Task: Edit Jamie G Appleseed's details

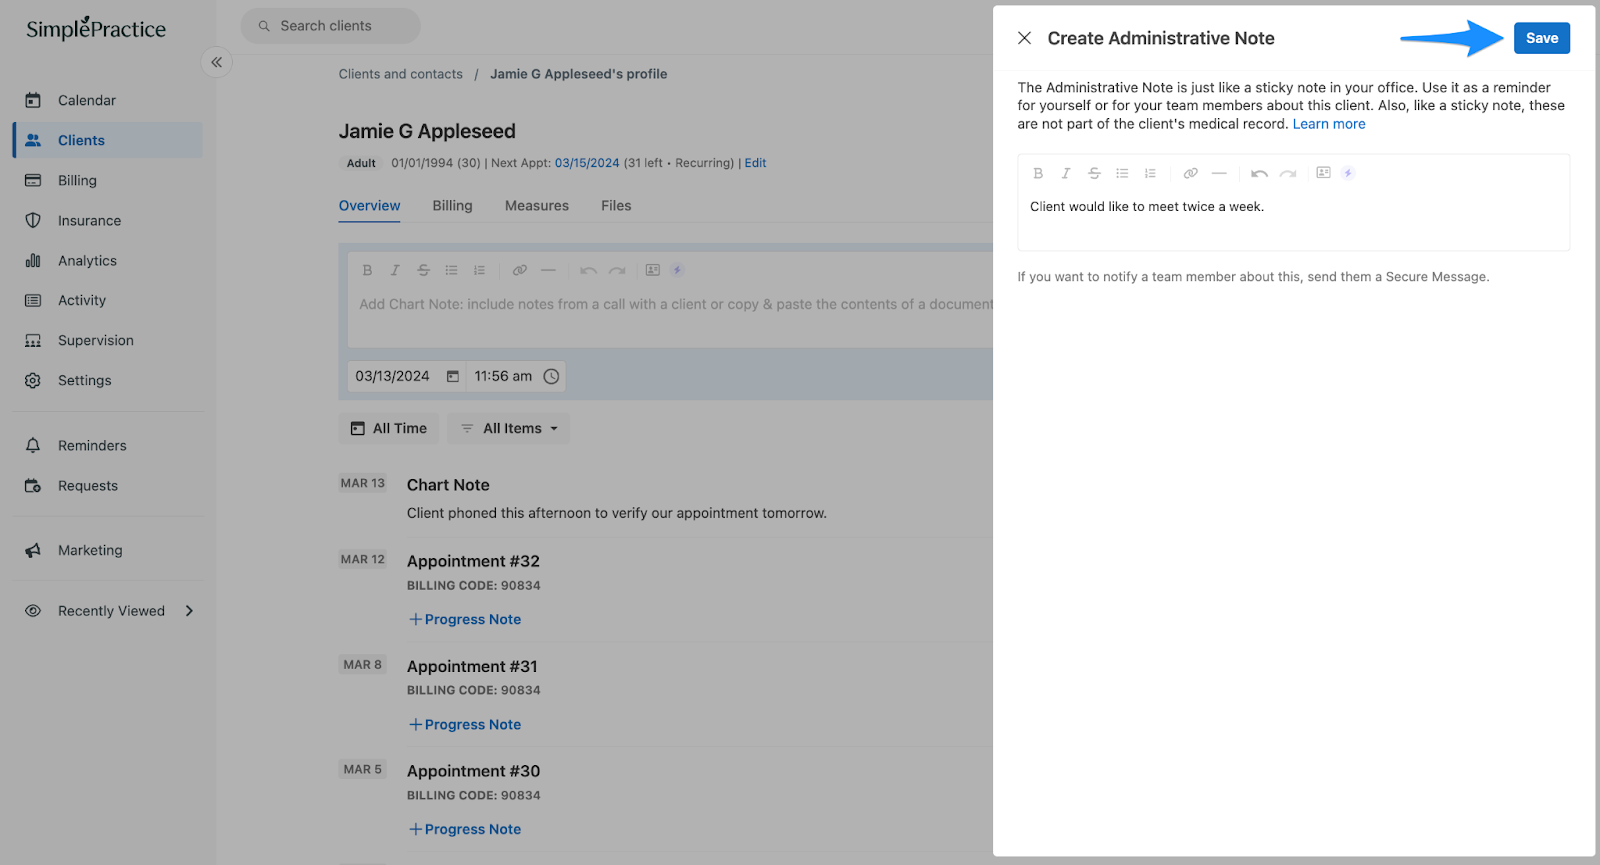Action: tap(755, 163)
